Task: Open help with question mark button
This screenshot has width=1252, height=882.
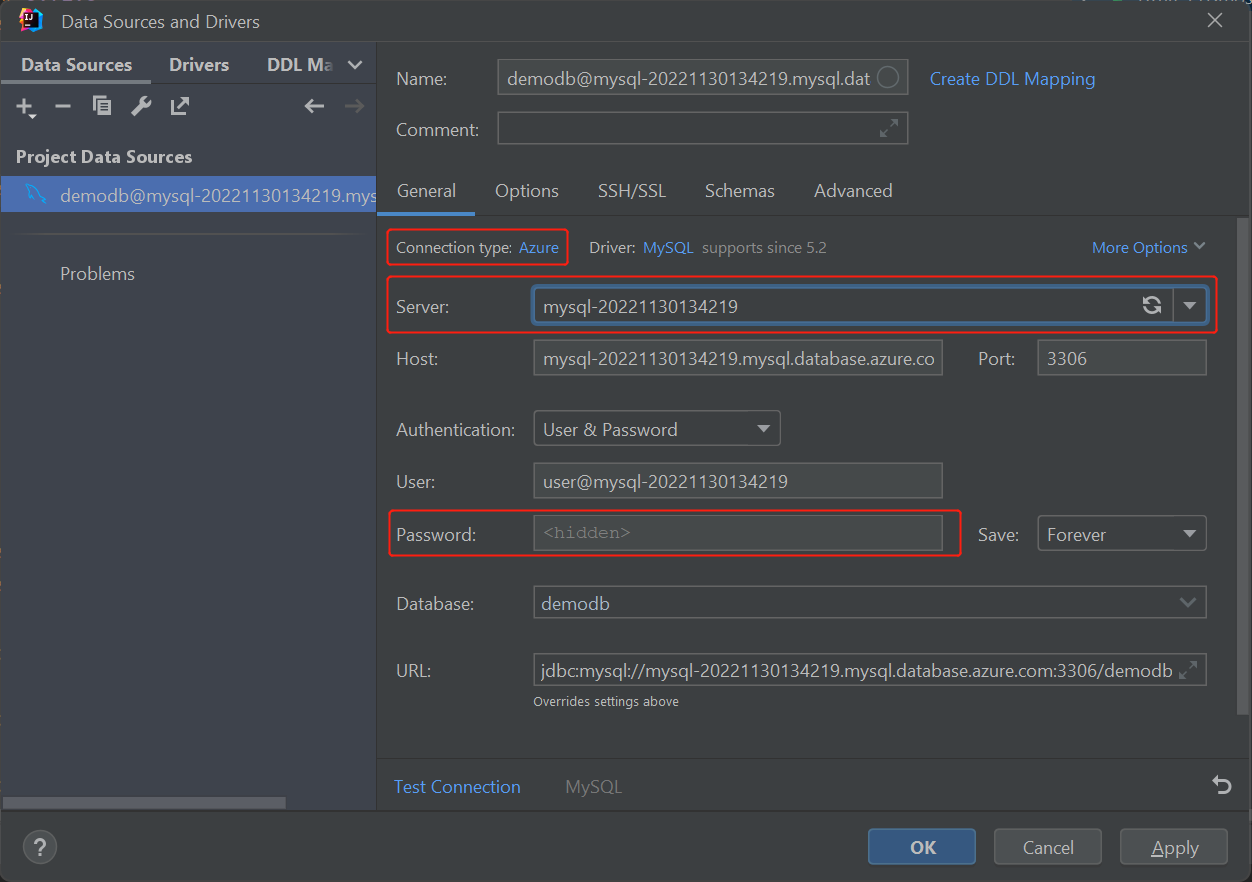Action: (40, 847)
